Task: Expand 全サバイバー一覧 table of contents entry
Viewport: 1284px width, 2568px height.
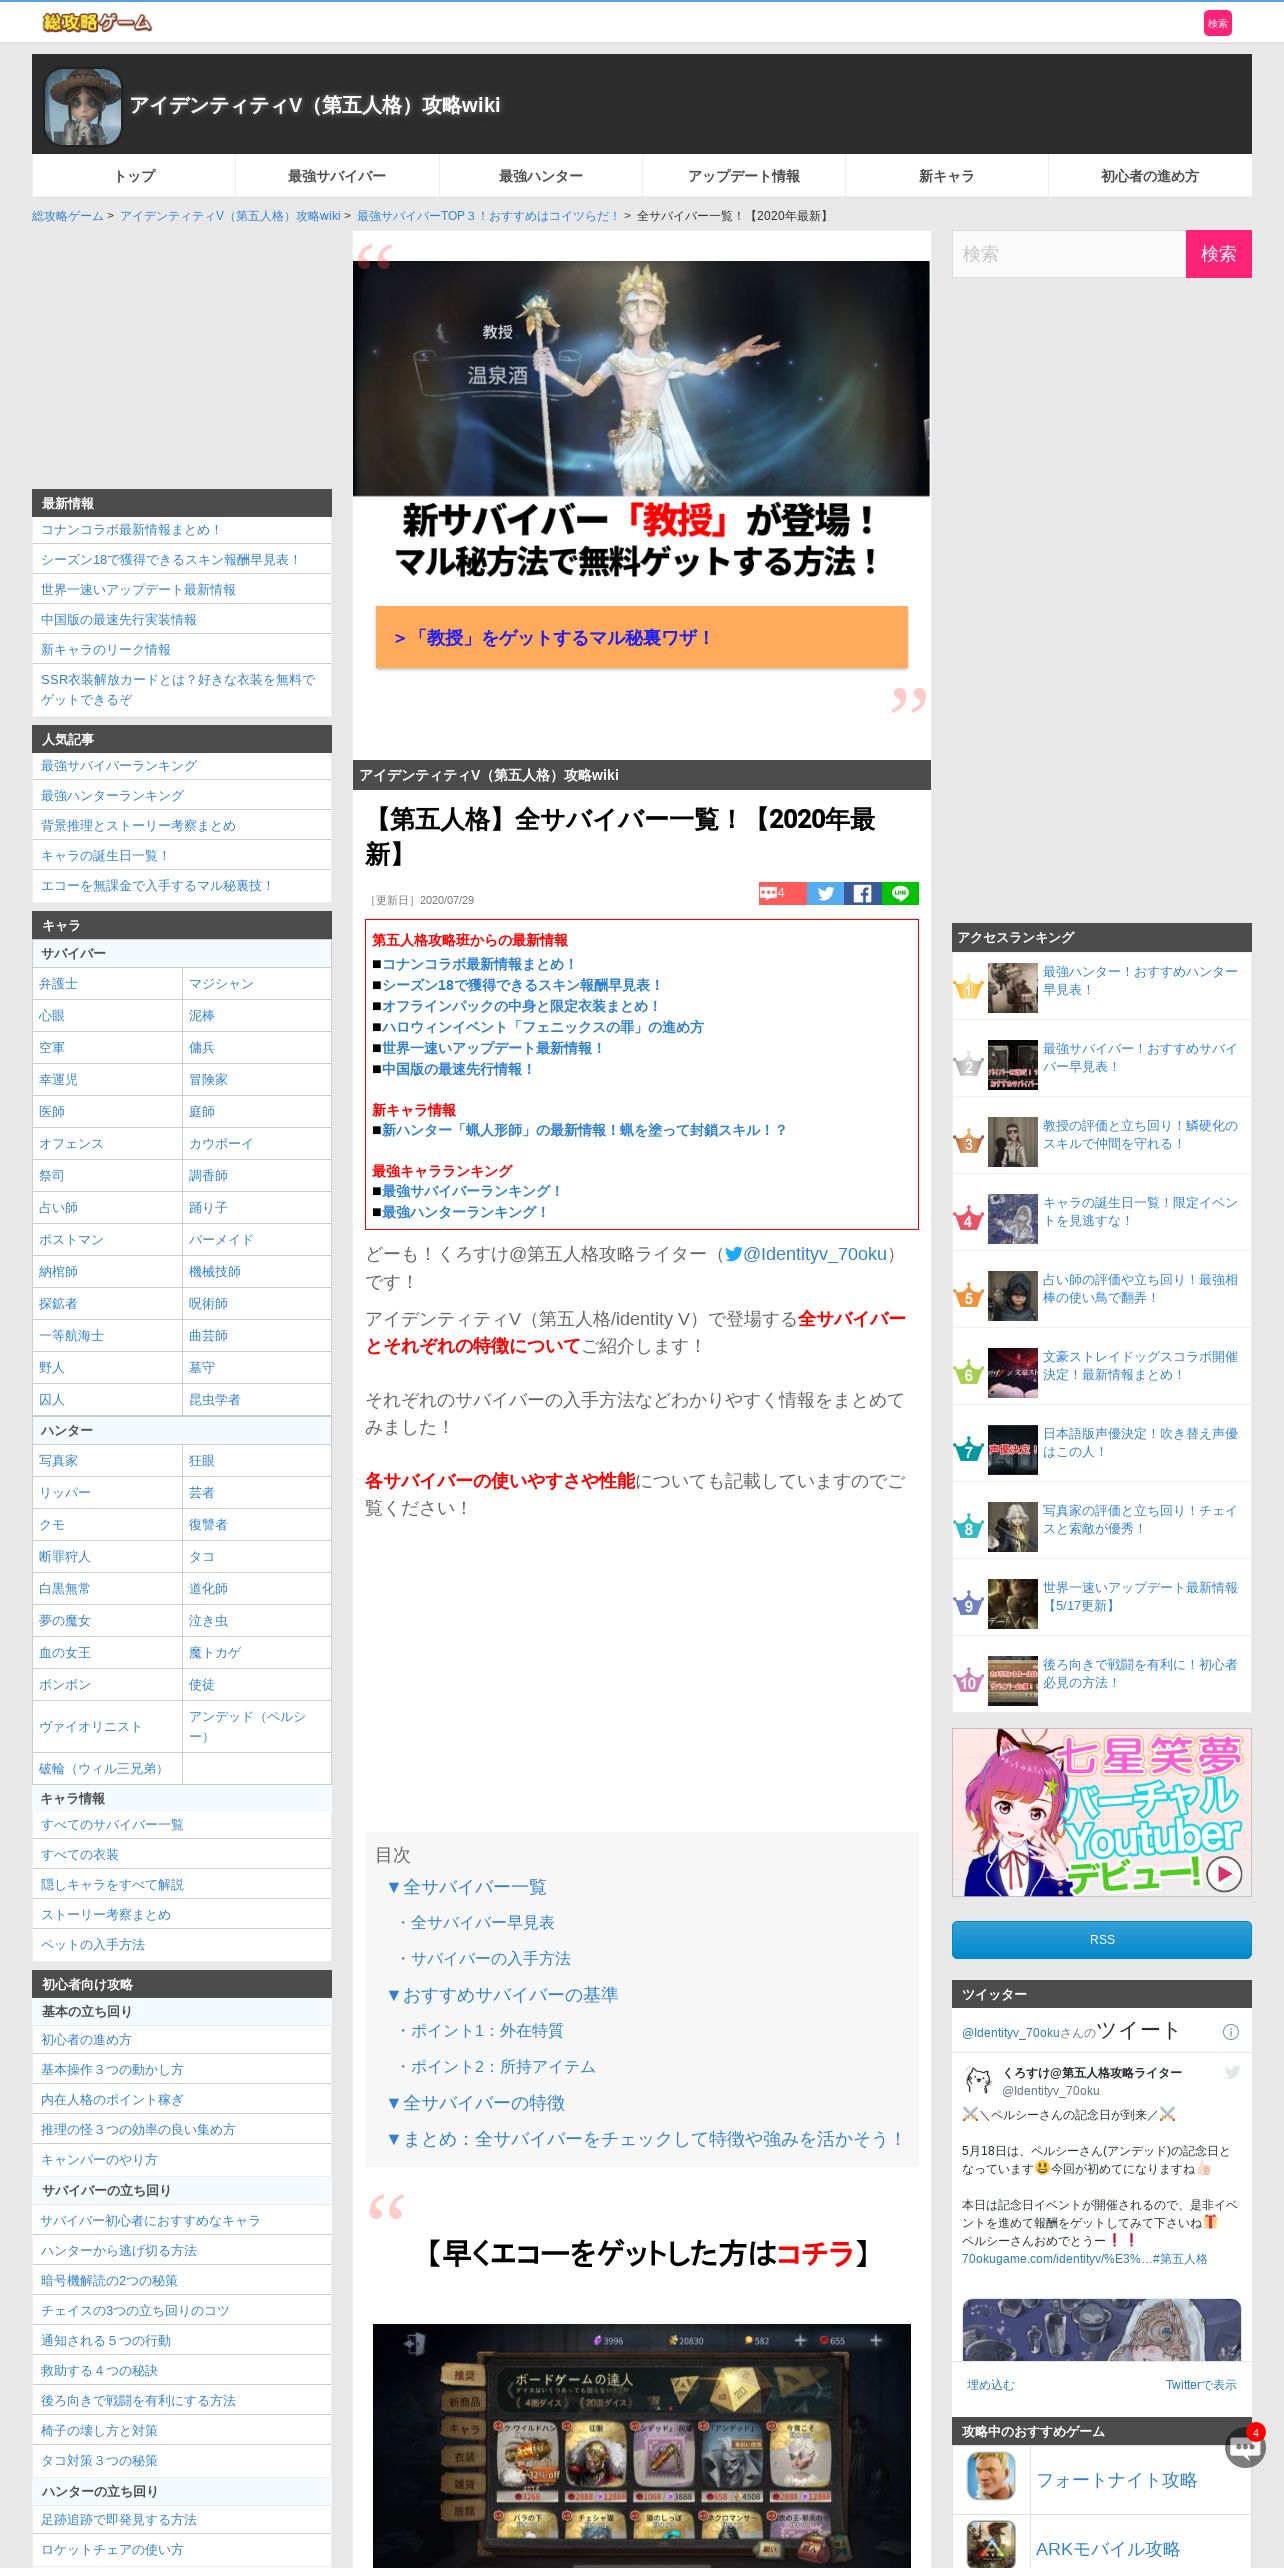Action: coord(467,1887)
